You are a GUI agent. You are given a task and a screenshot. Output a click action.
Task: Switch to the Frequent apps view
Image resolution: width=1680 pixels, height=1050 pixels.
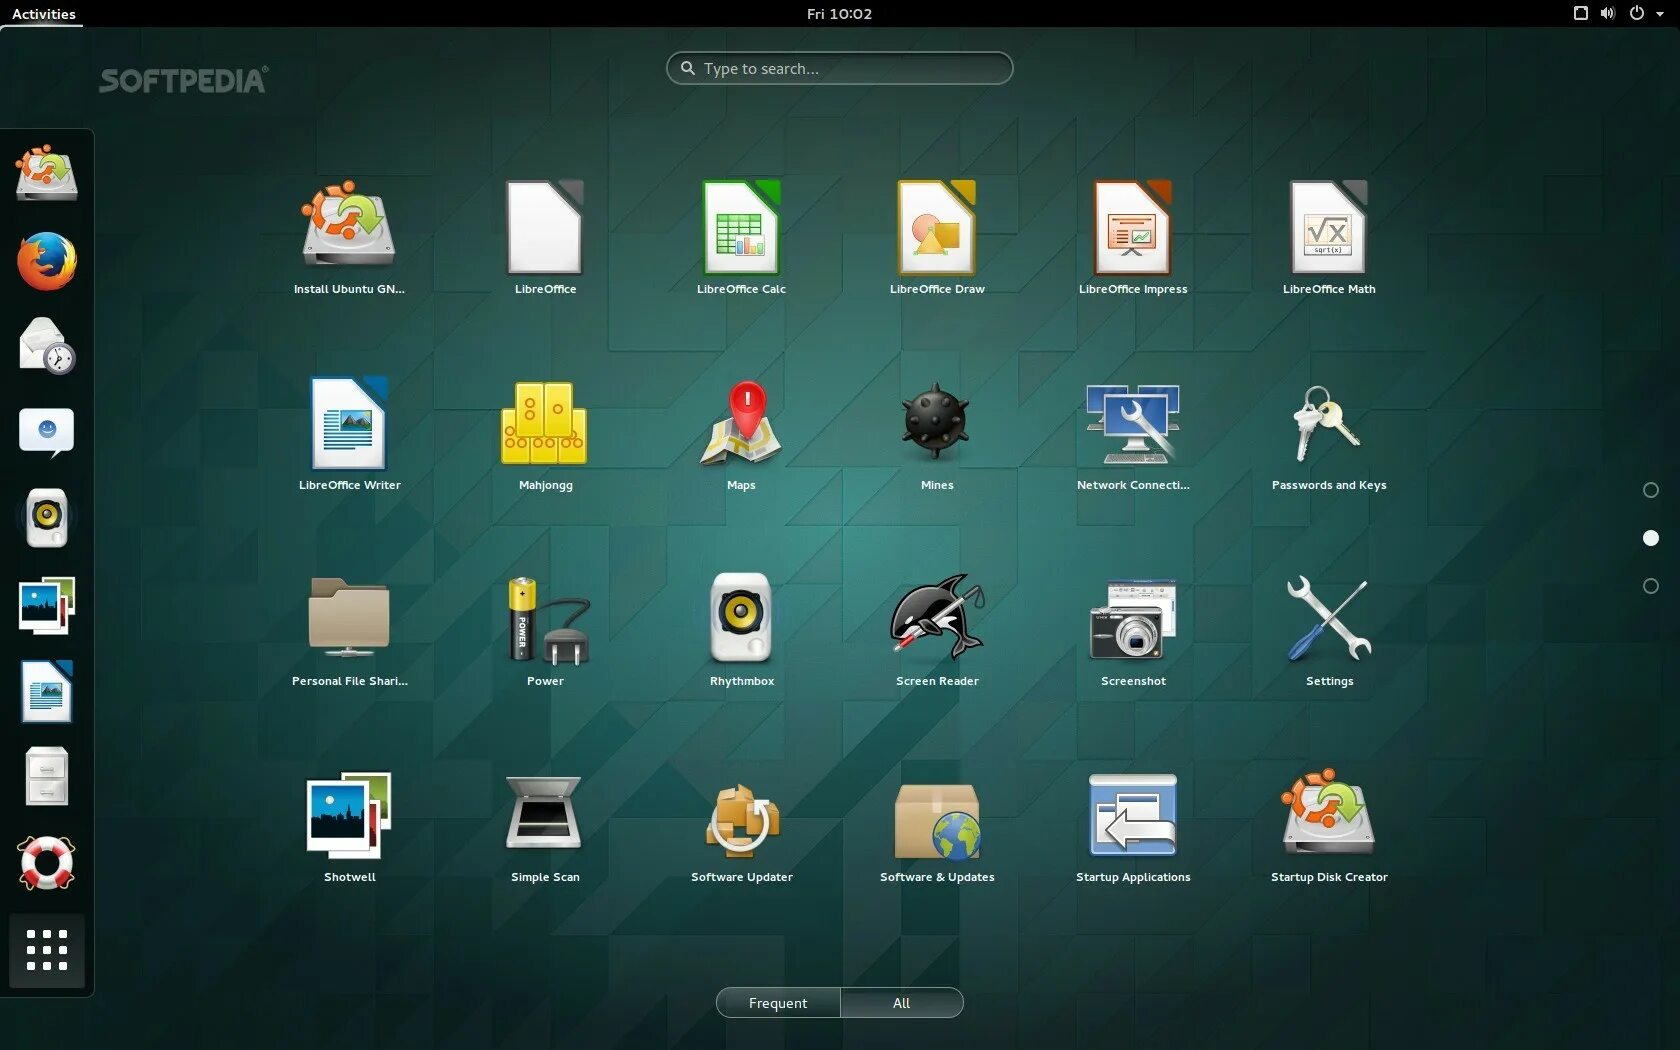pyautogui.click(x=778, y=1003)
